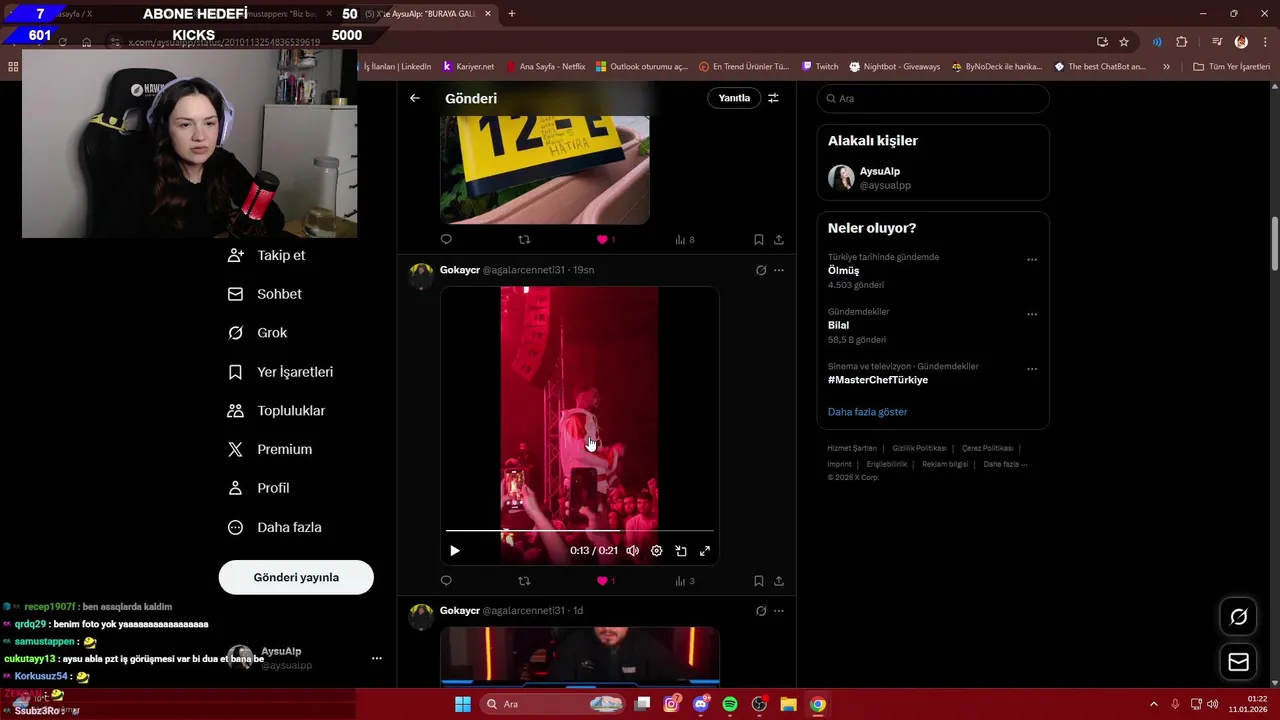Show hidden system tray icons
The height and width of the screenshot is (720, 1280).
click(1154, 704)
